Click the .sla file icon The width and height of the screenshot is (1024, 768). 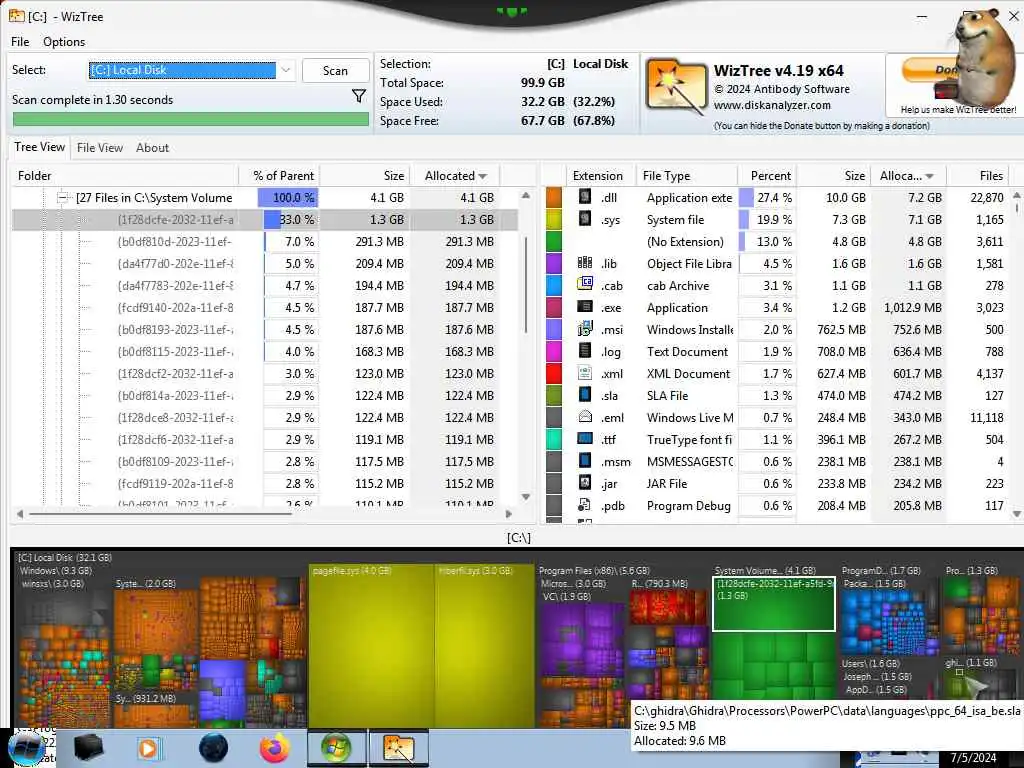[584, 395]
